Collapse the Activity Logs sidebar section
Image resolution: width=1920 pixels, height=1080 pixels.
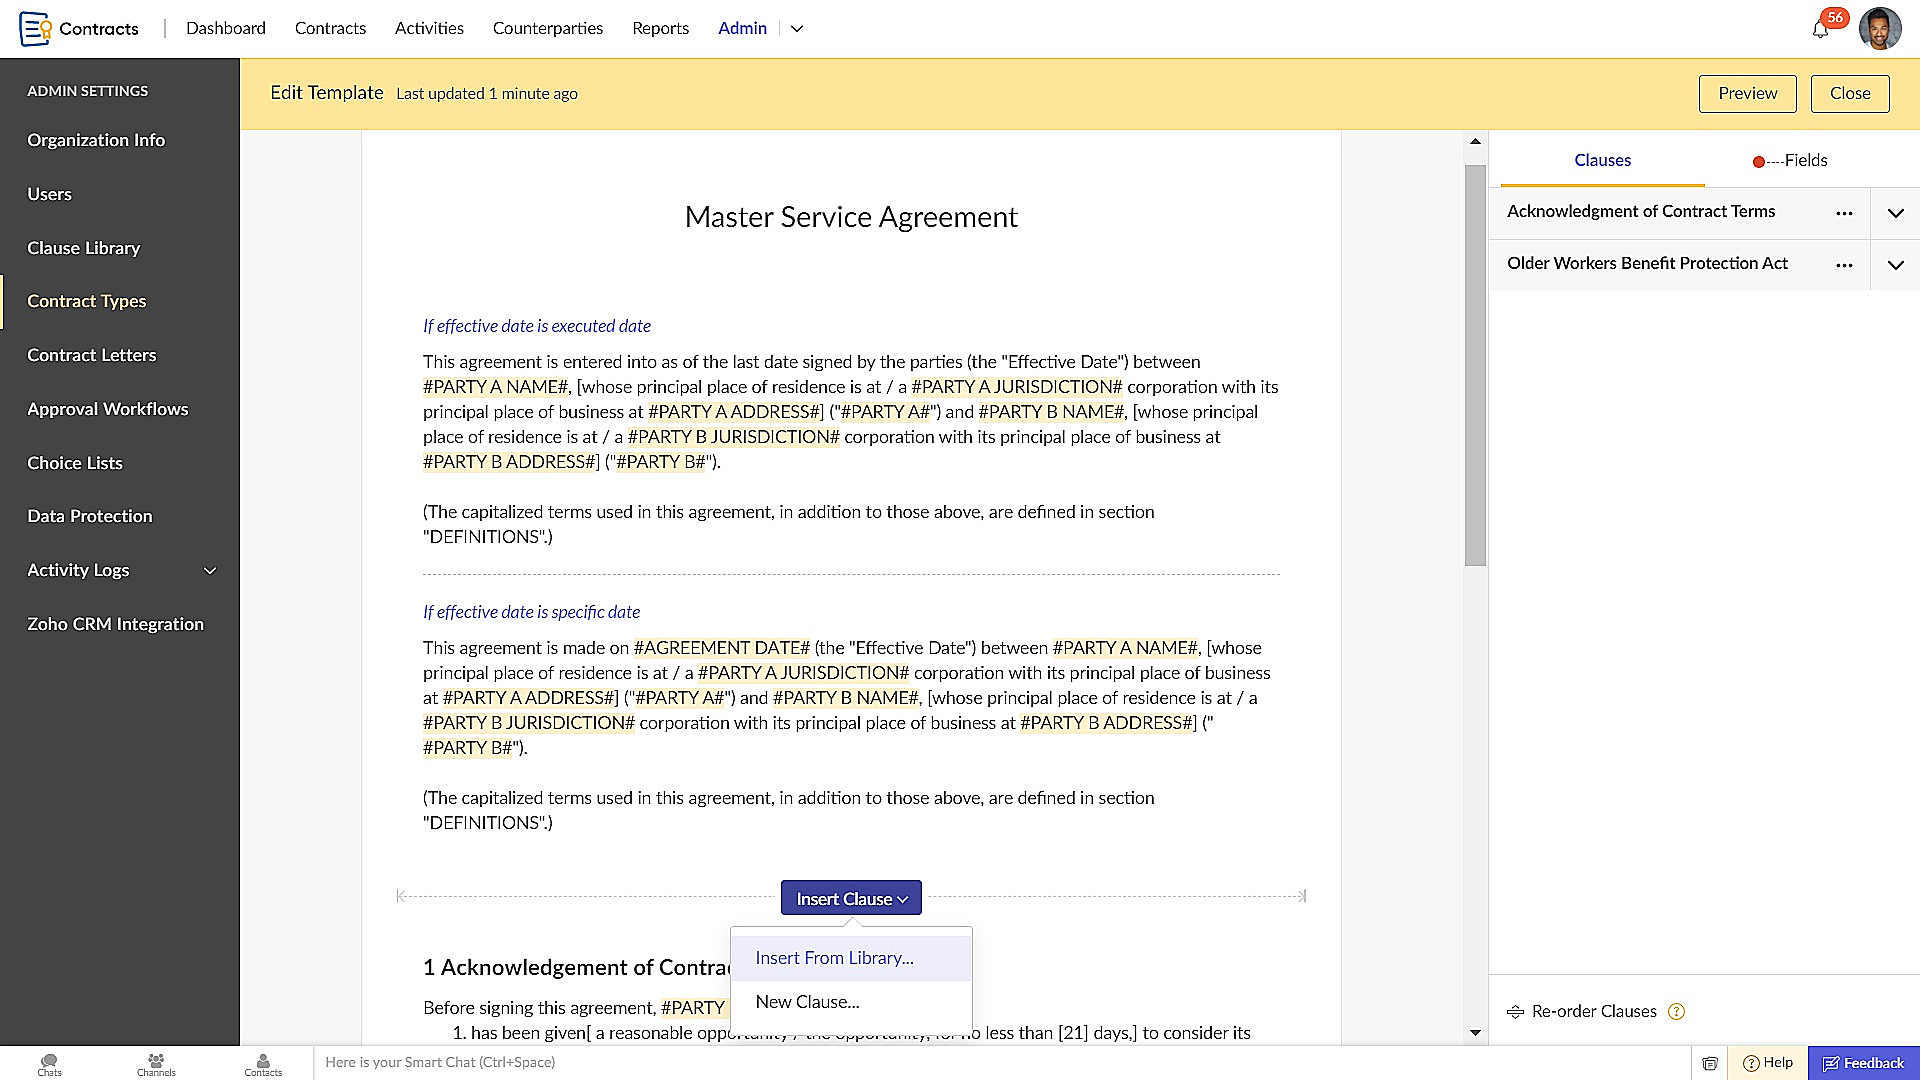210,570
